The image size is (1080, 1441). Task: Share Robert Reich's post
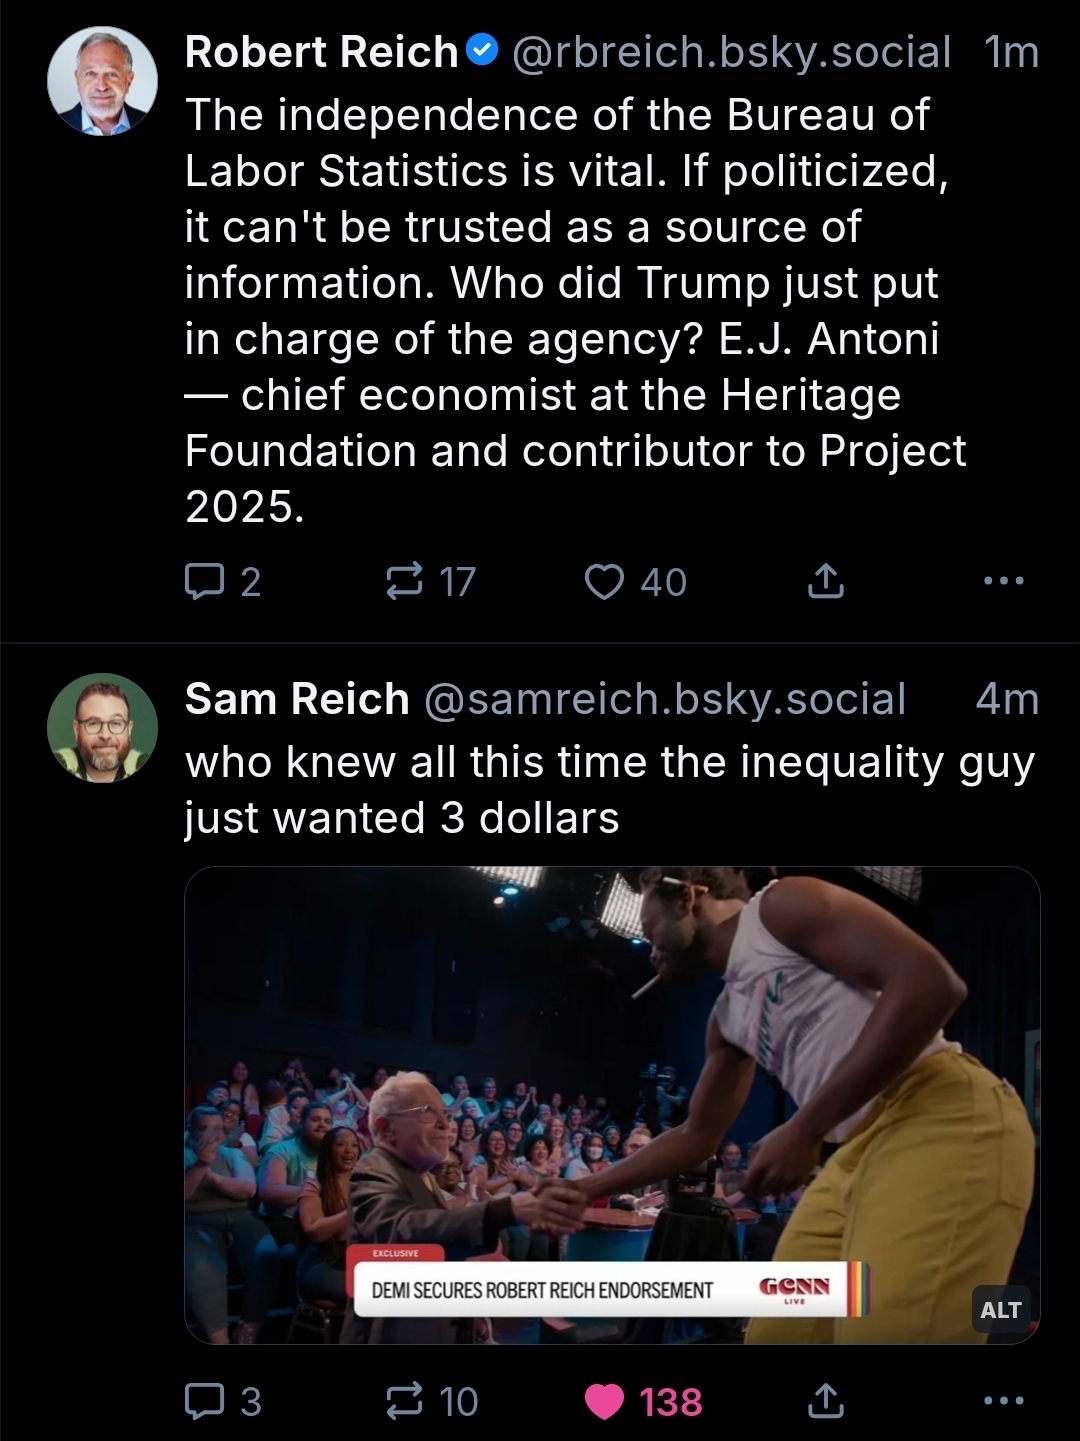point(825,581)
